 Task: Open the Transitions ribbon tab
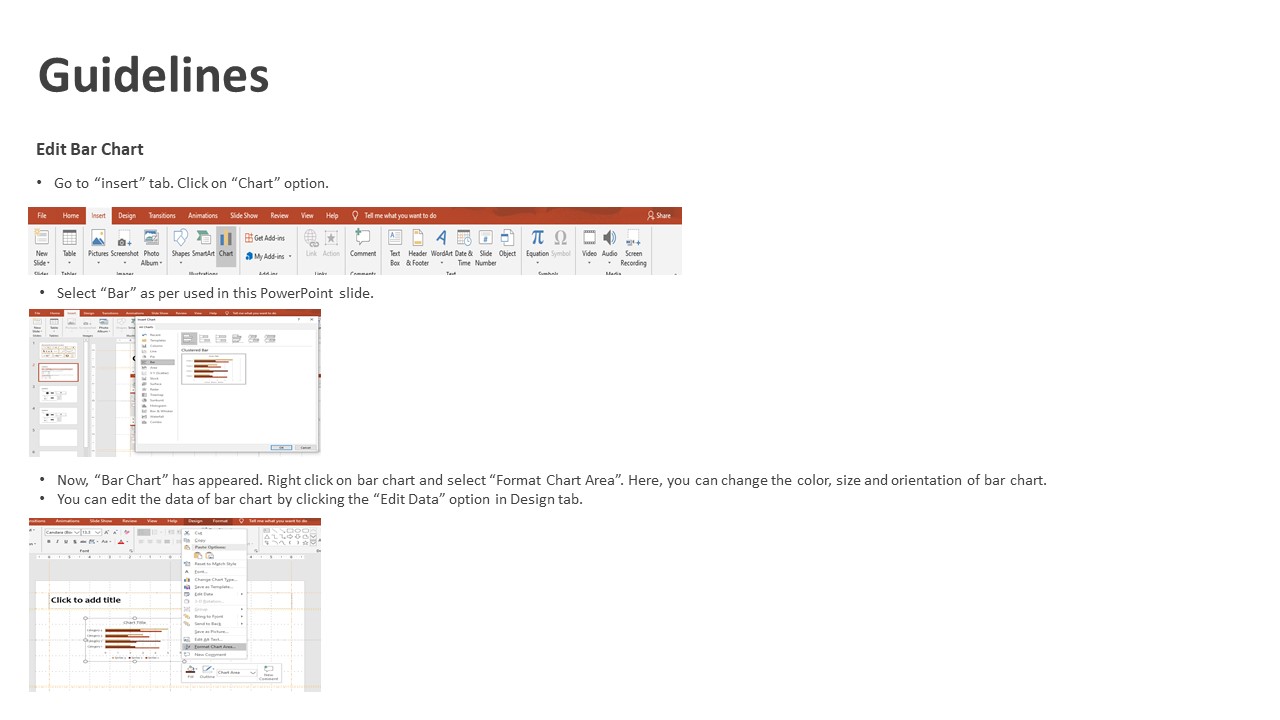pyautogui.click(x=162, y=215)
